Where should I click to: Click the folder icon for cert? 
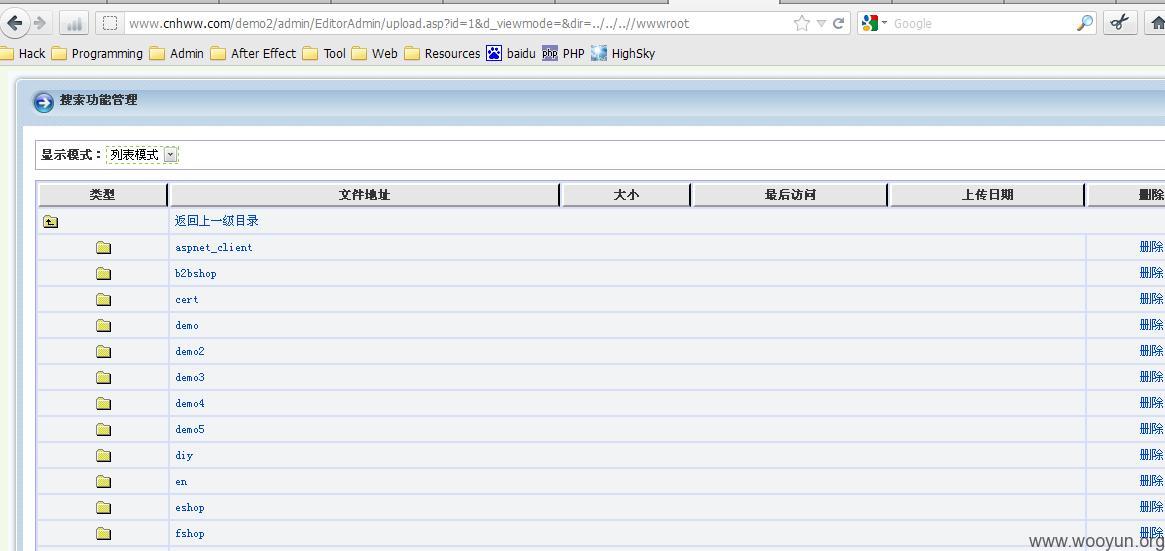[103, 299]
